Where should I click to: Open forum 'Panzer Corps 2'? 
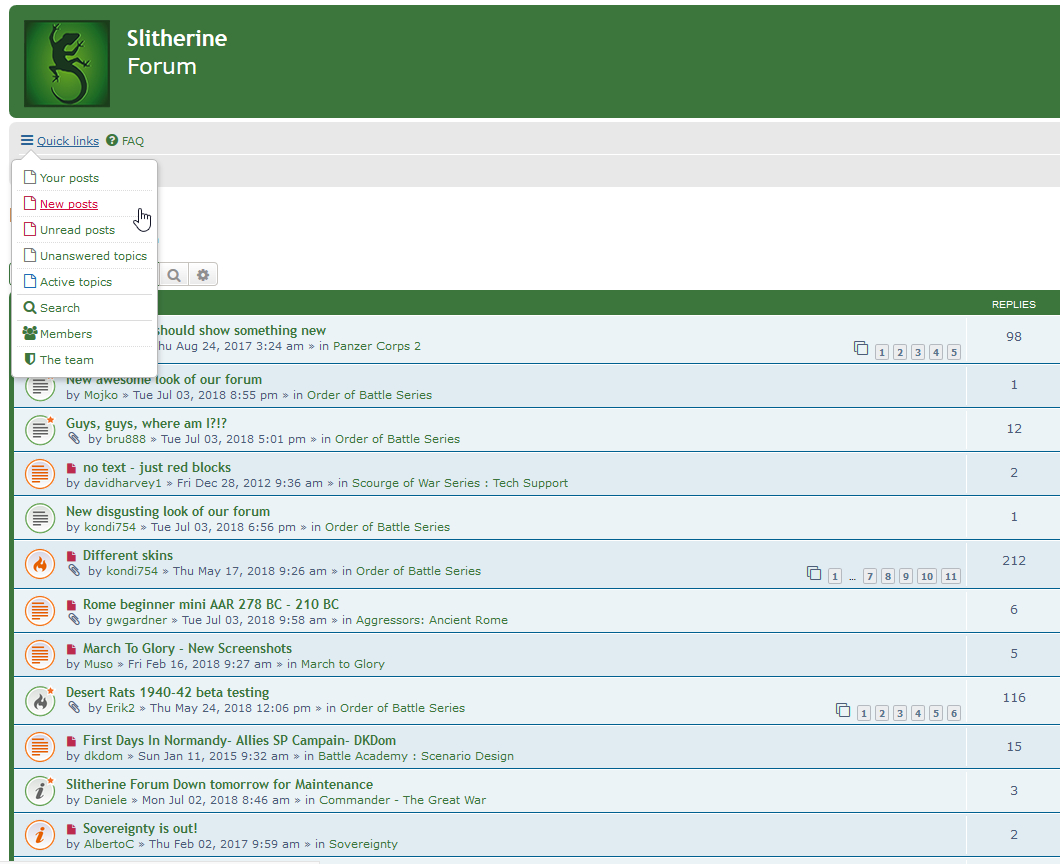[377, 346]
